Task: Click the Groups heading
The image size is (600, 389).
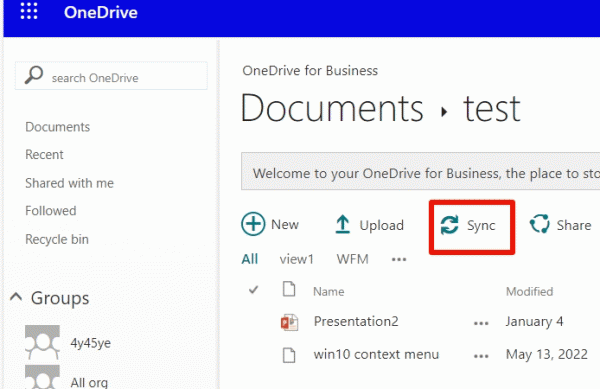Action: pyautogui.click(x=60, y=298)
